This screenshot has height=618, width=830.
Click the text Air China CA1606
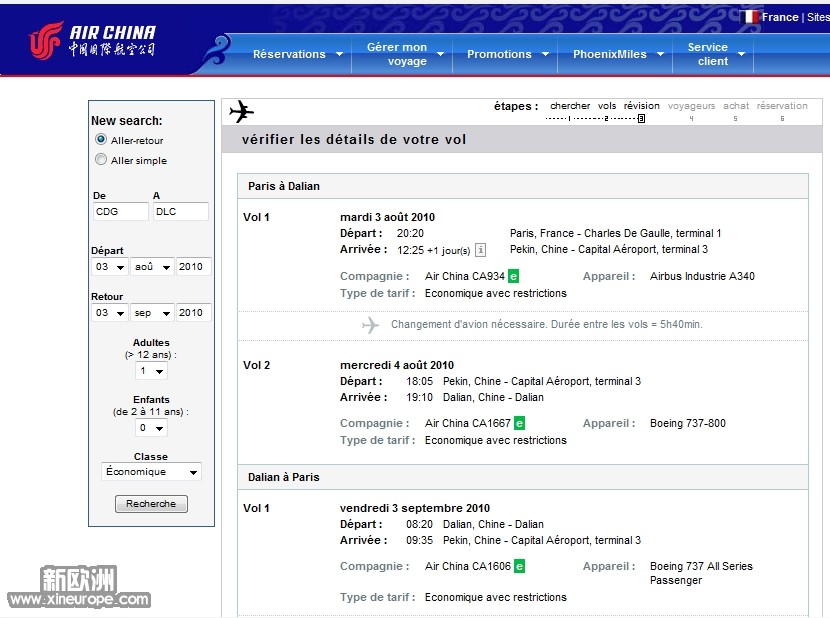468,566
